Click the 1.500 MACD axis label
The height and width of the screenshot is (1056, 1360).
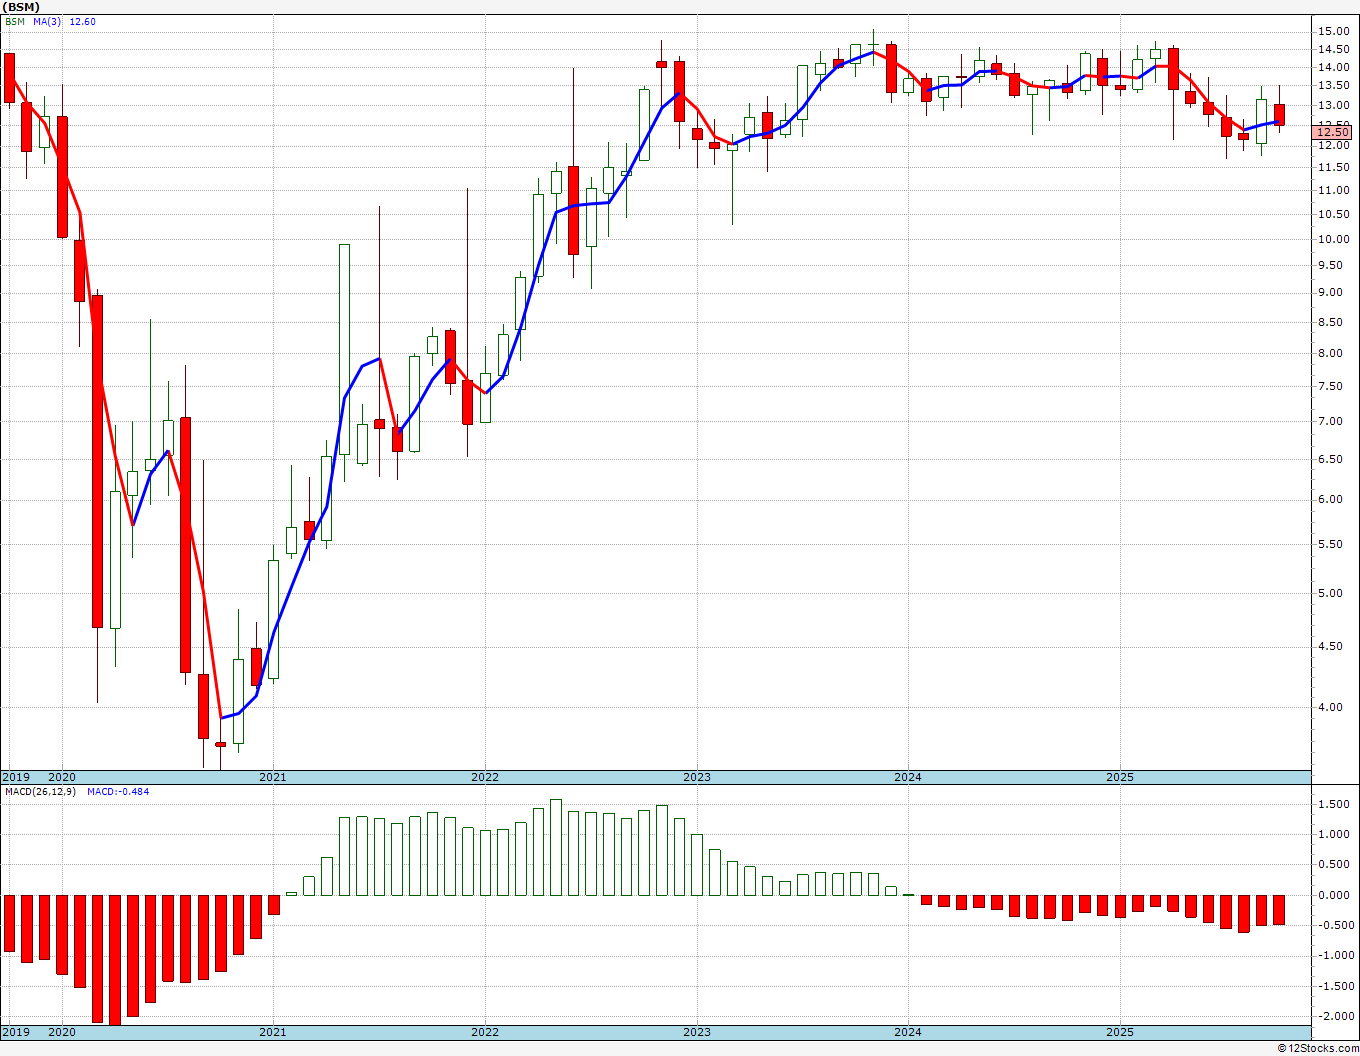(1334, 804)
